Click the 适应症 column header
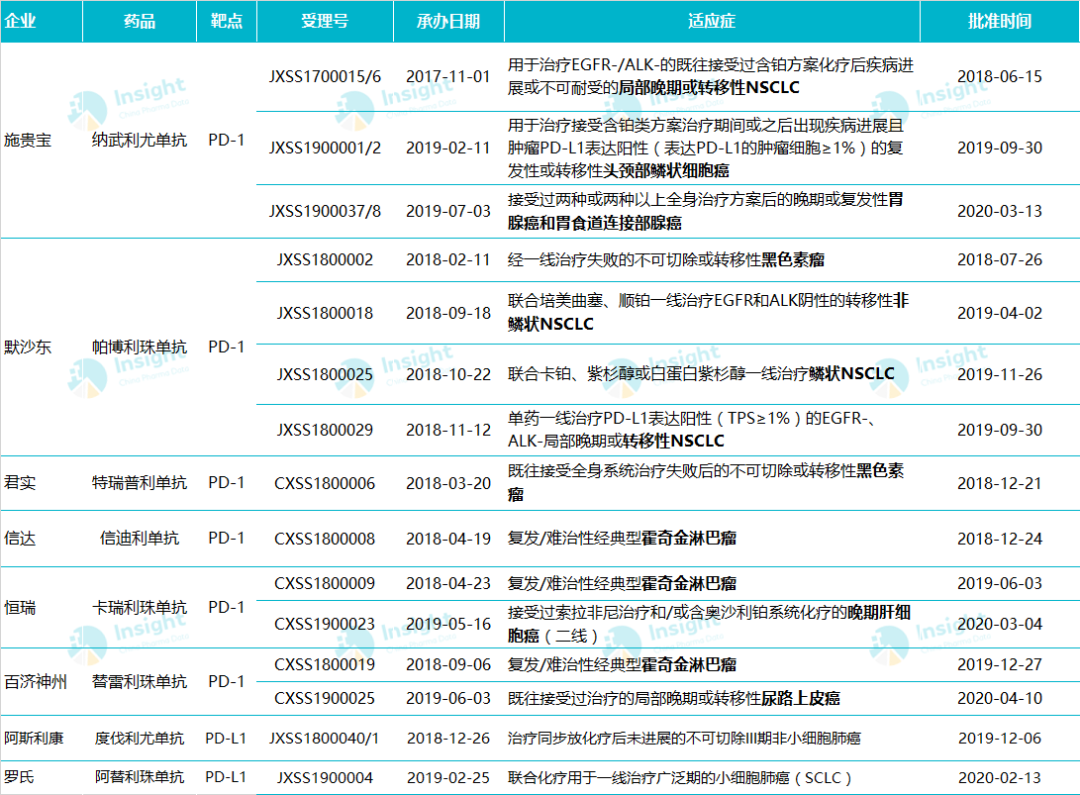1080x795 pixels. pos(712,21)
